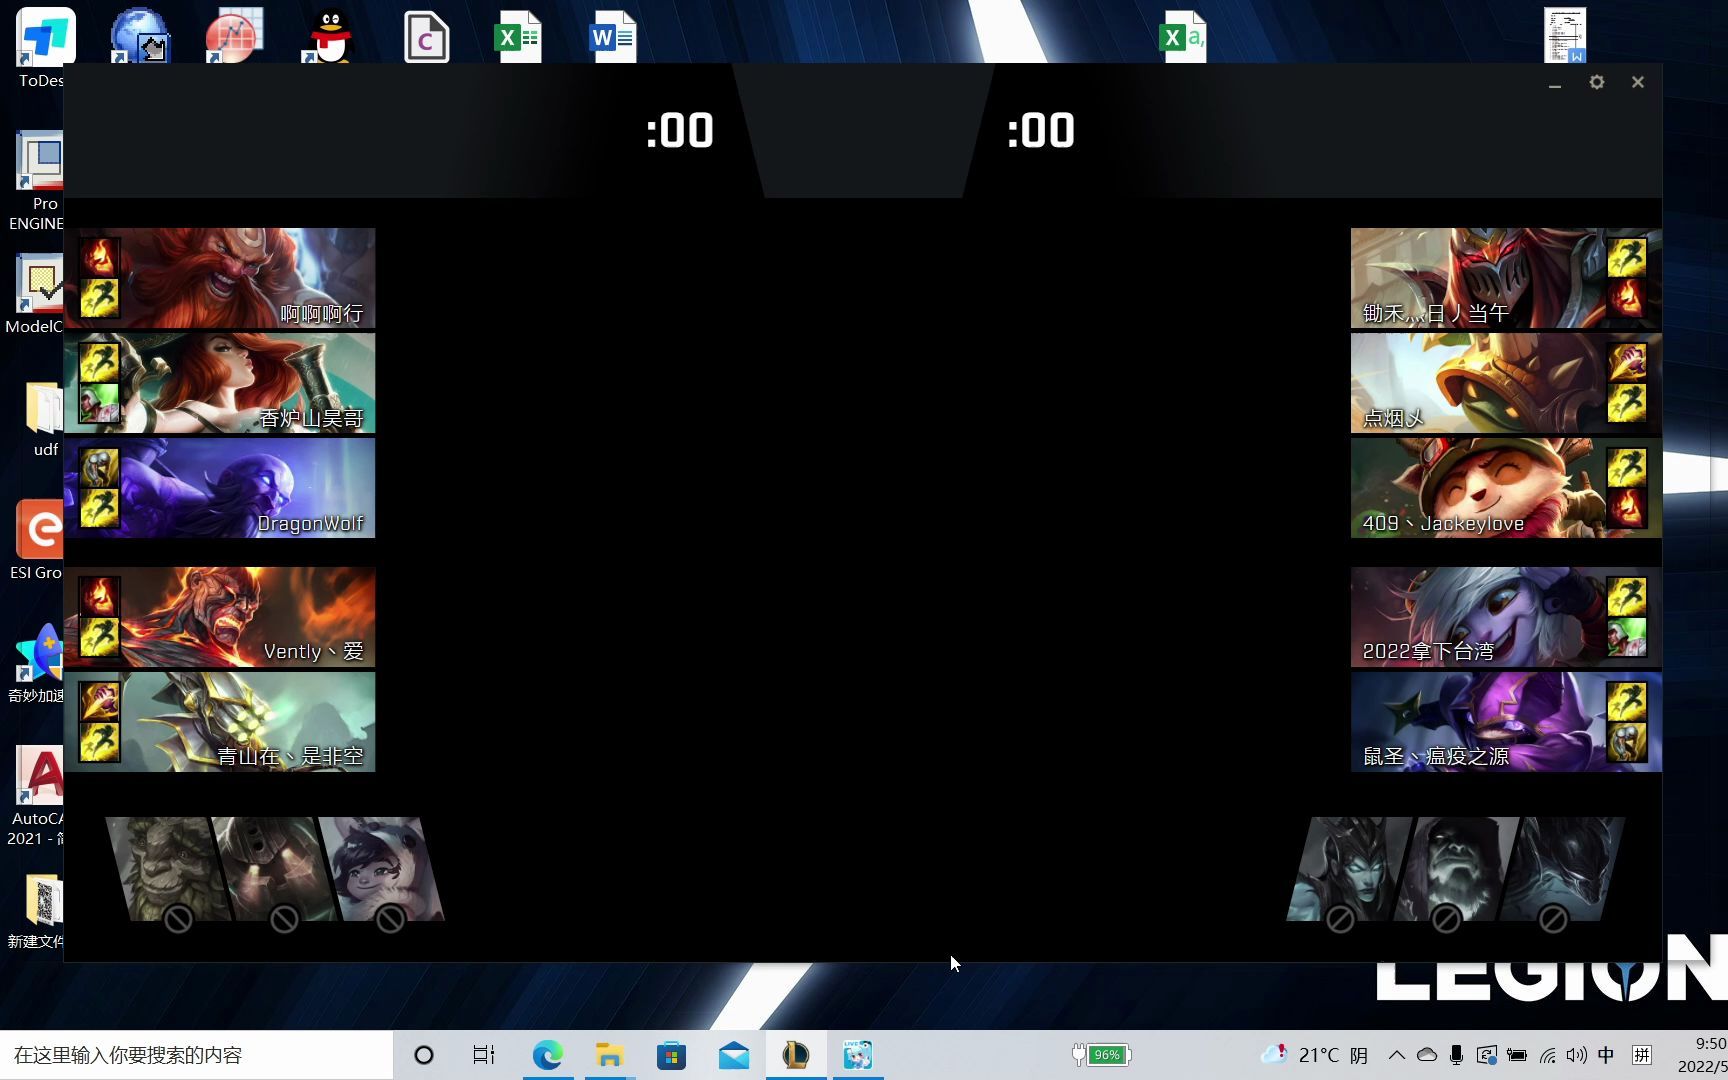The height and width of the screenshot is (1080, 1728).
Task: Select the Kennen card 鼠圣、瘟疫之源
Action: pyautogui.click(x=1506, y=722)
